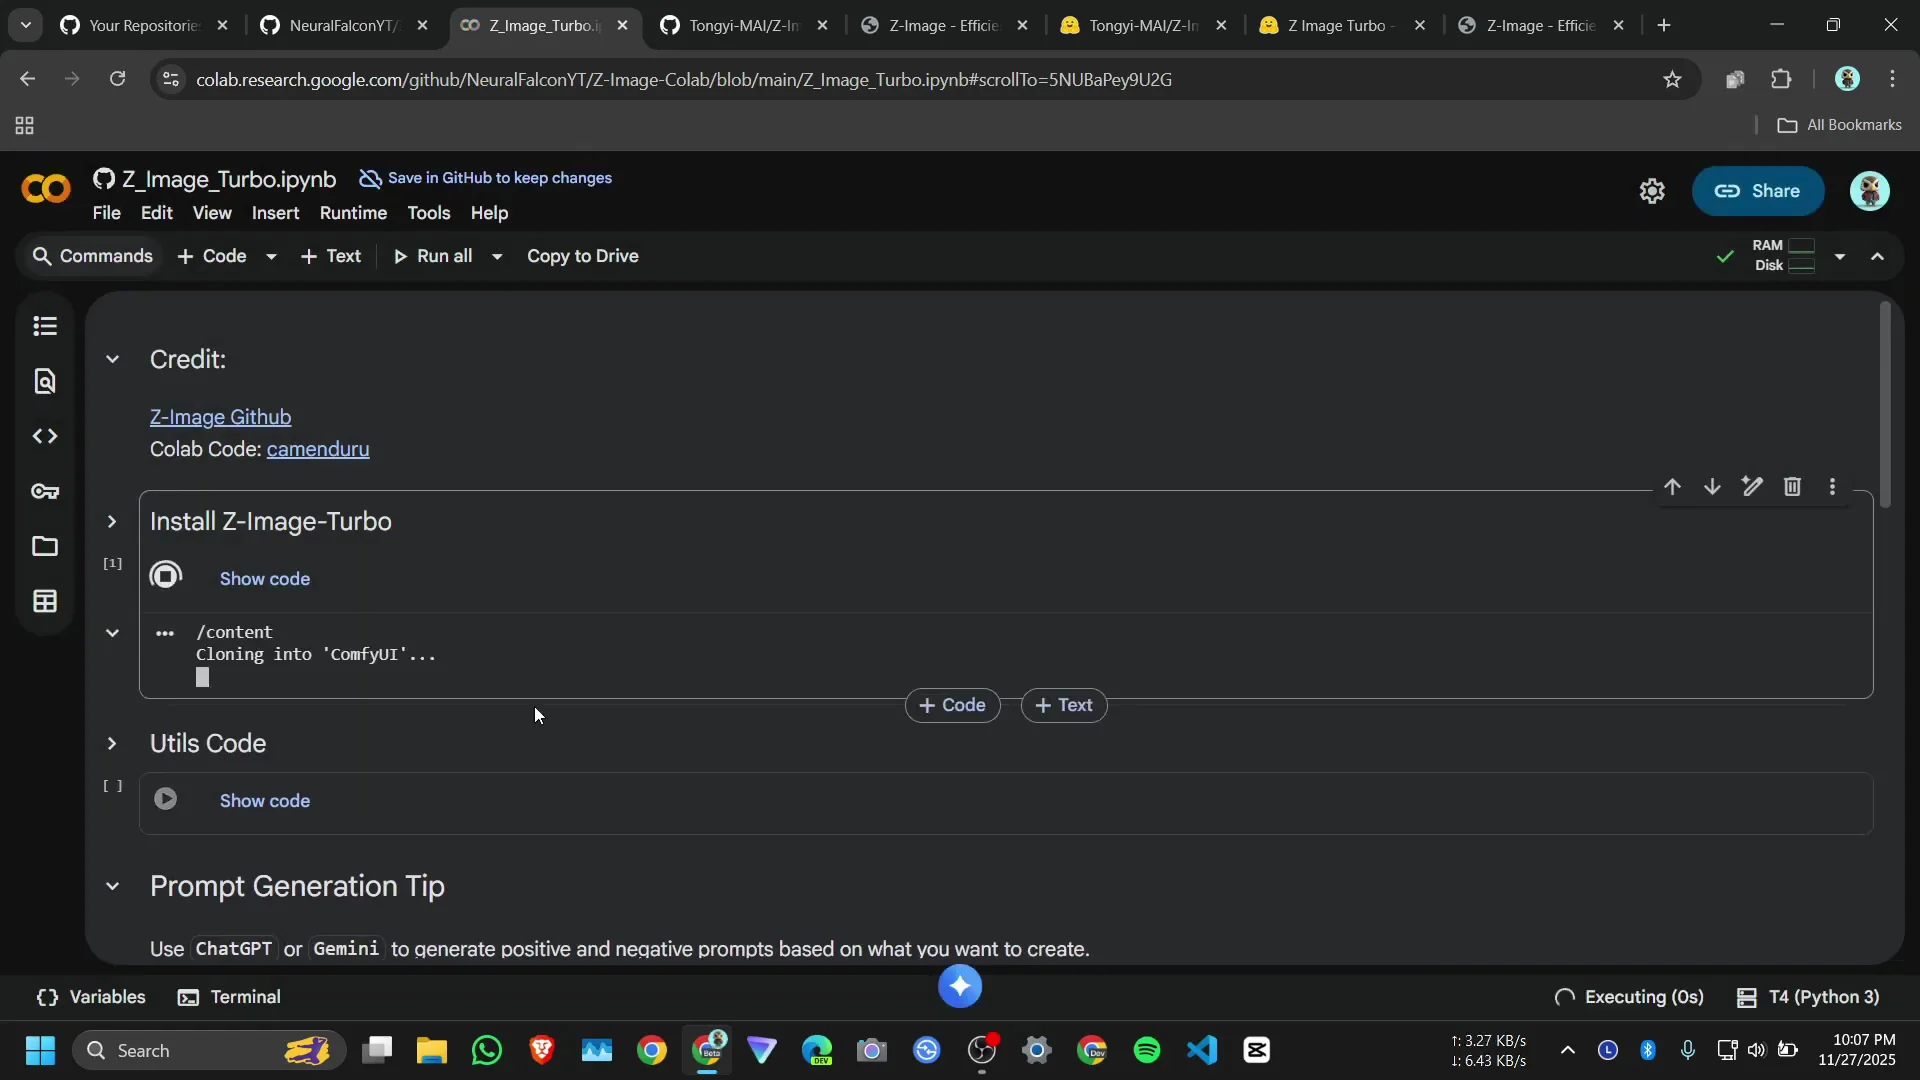Click the Gemini sparkle floating button

(960, 987)
